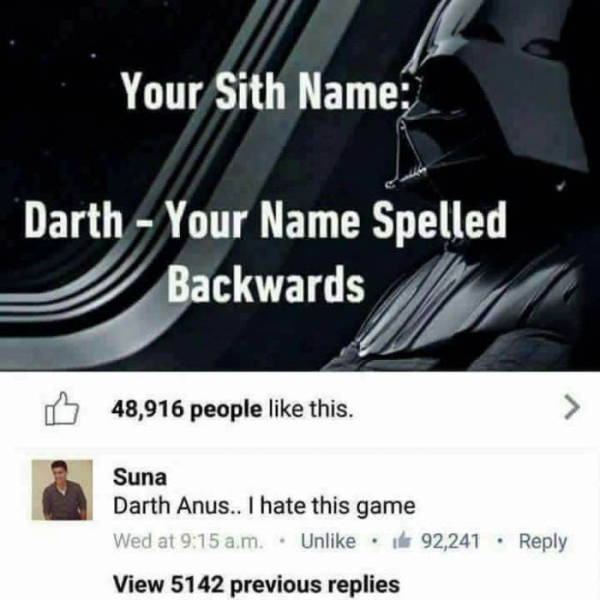Click the 'Darth – Your Name Spelled' caption line

(x=266, y=221)
